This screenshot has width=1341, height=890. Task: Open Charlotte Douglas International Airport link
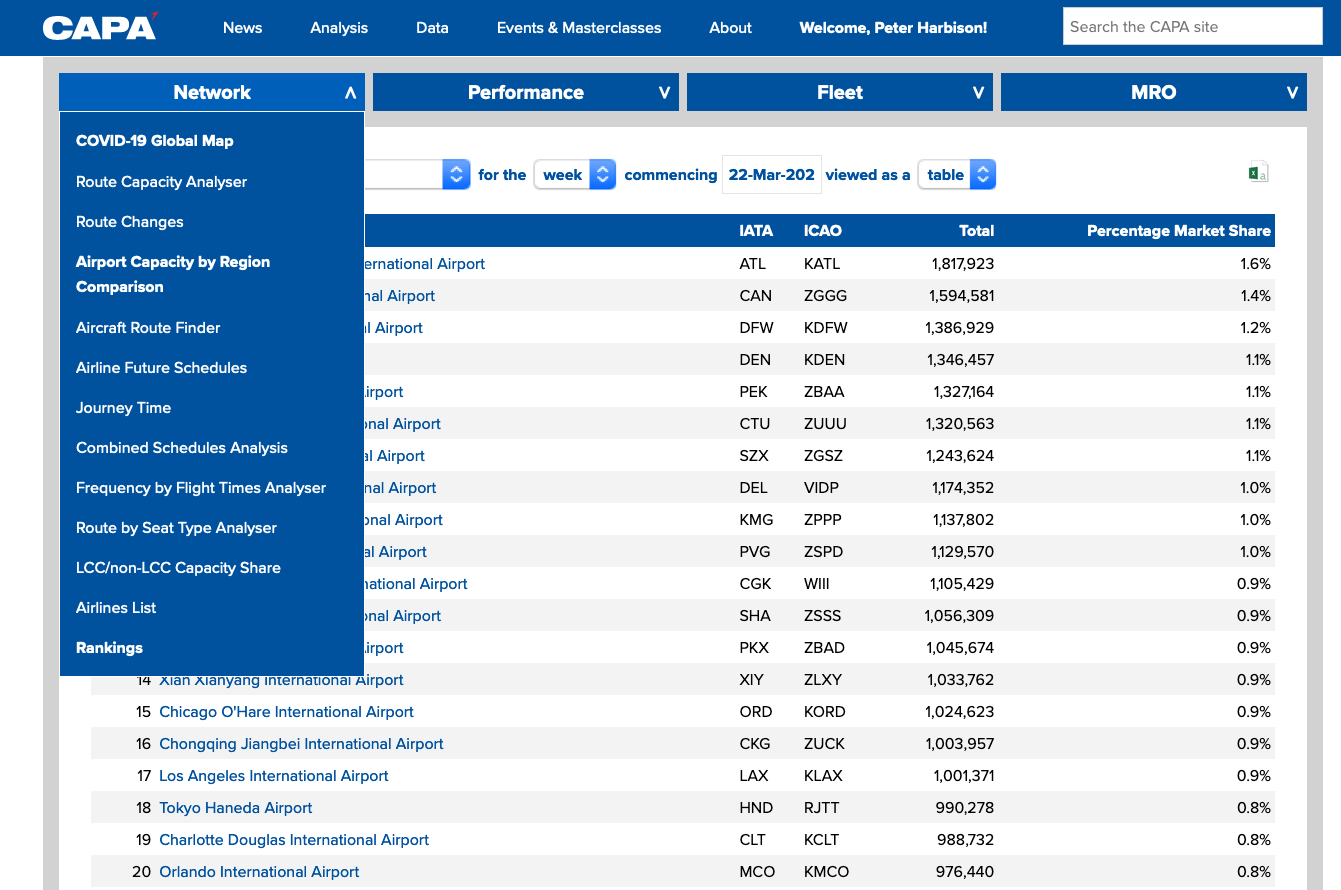tap(294, 839)
